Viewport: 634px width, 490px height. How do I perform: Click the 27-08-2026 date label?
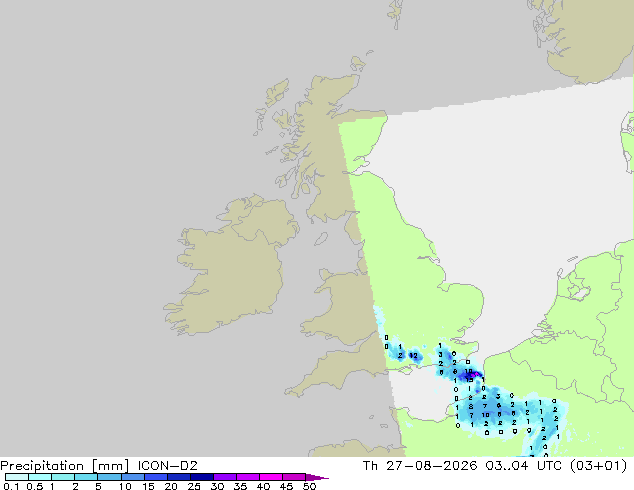pos(431,465)
